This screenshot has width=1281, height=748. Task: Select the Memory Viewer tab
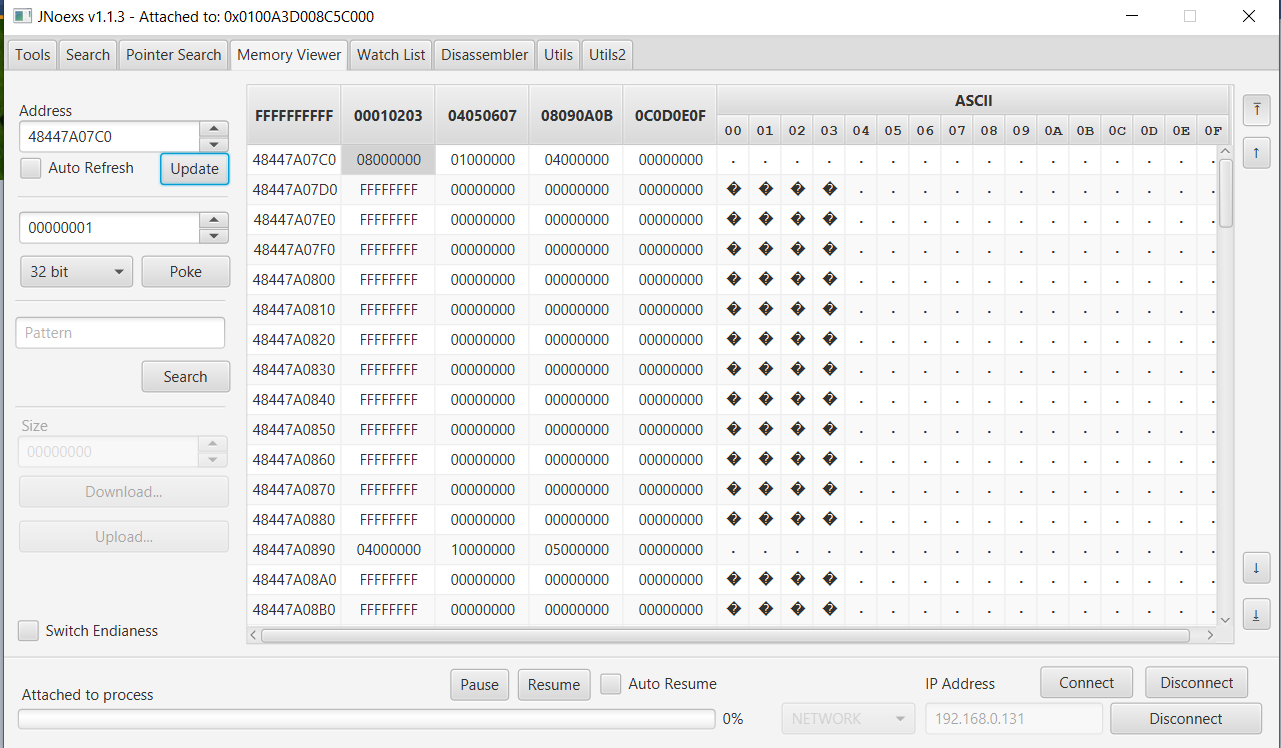(289, 55)
